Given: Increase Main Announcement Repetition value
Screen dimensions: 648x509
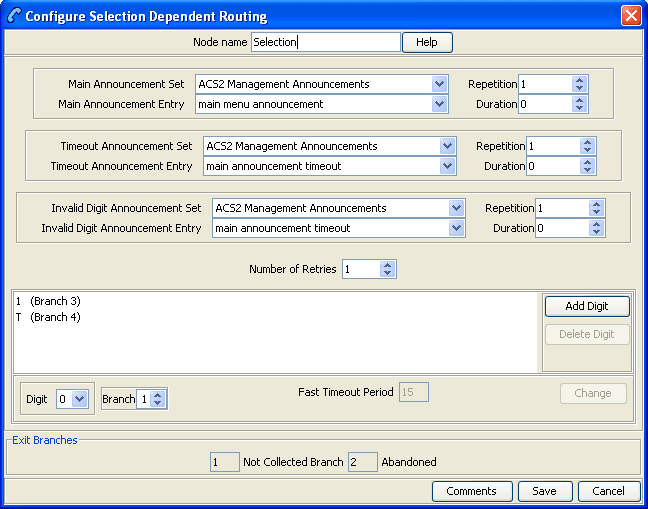Looking at the screenshot, I should [x=580, y=80].
